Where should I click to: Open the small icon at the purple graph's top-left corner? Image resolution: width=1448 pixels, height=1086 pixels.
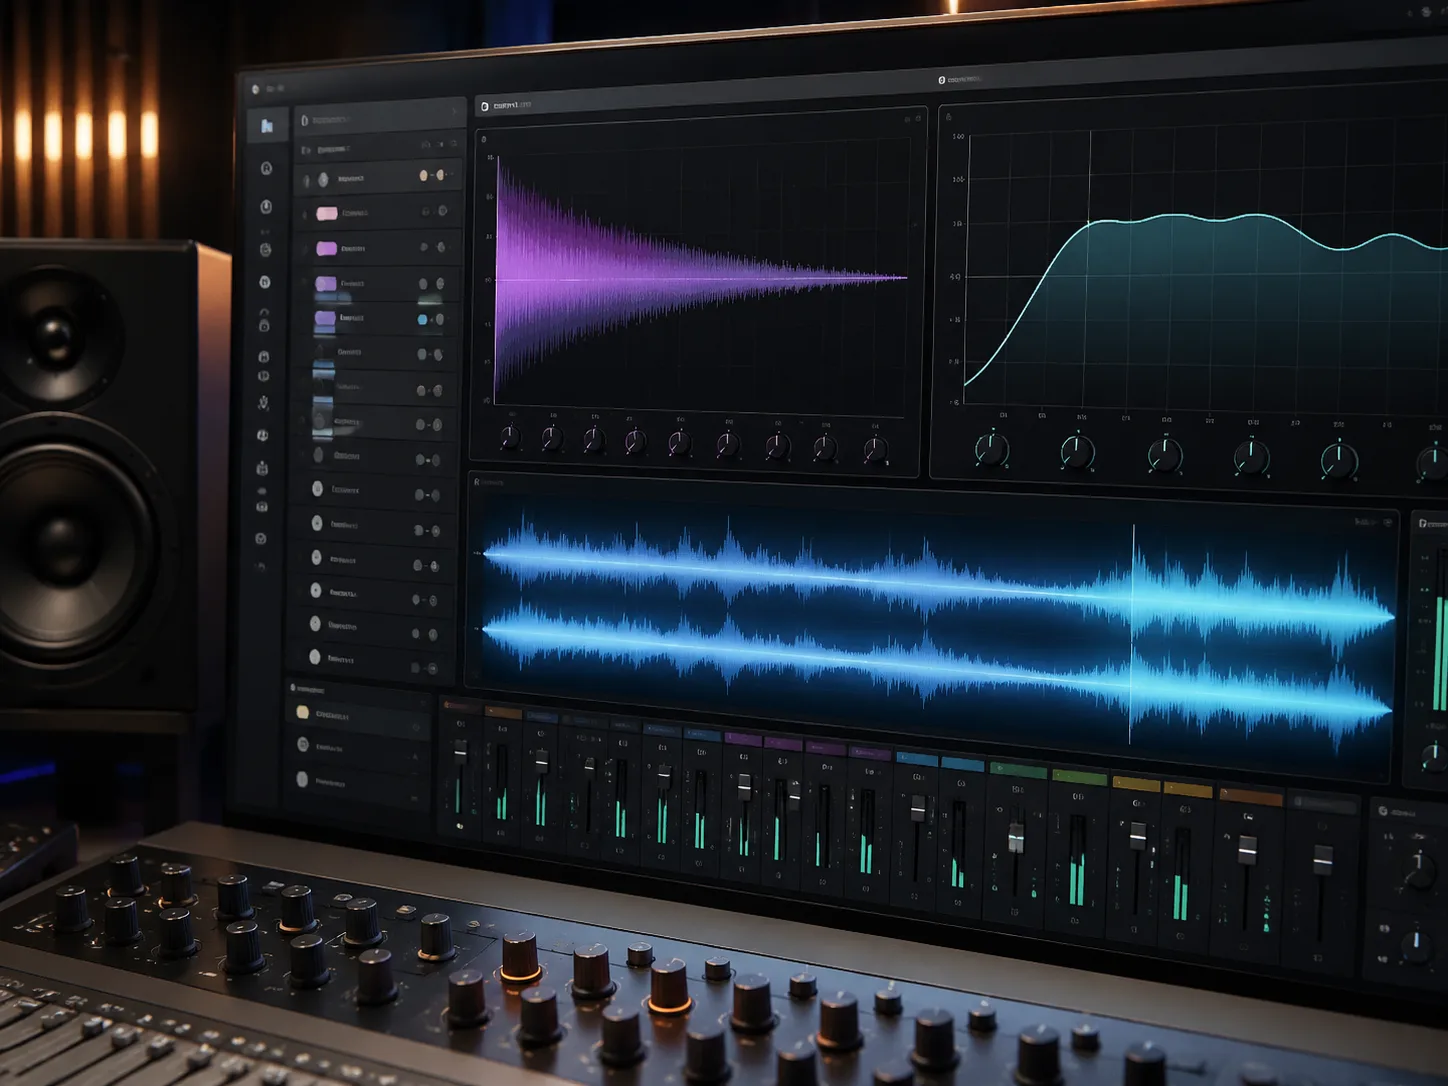point(485,139)
